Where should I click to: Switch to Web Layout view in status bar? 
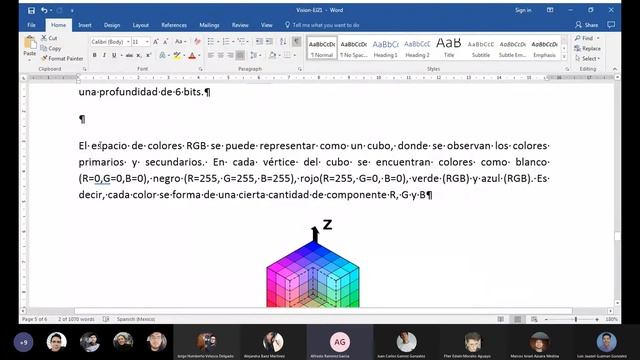click(534, 319)
